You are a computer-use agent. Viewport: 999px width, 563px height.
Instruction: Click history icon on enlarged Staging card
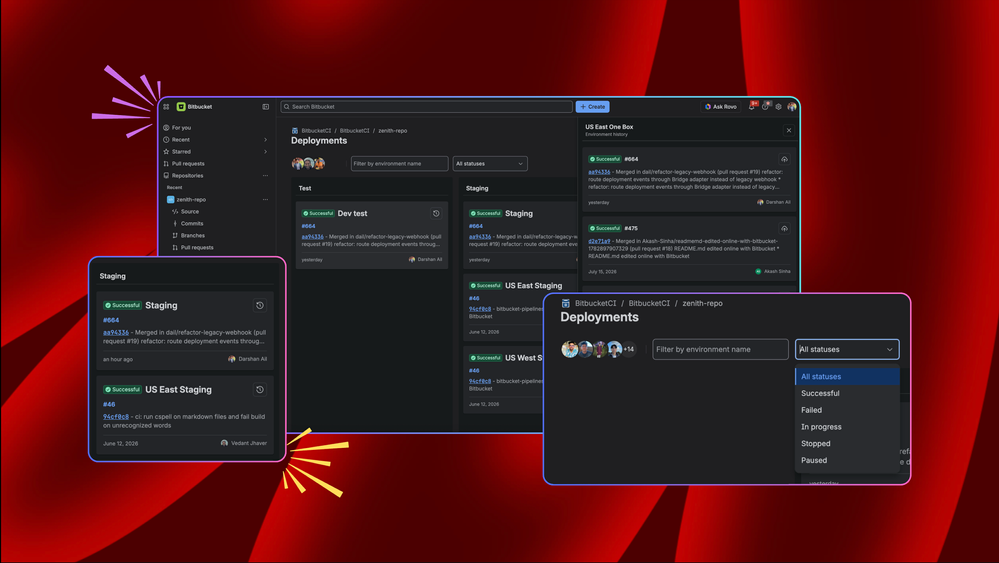(x=260, y=306)
